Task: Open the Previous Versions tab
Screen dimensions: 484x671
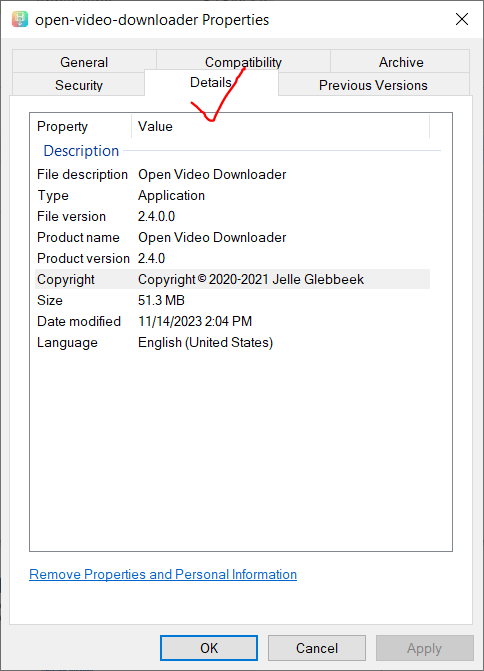Action: tap(373, 85)
